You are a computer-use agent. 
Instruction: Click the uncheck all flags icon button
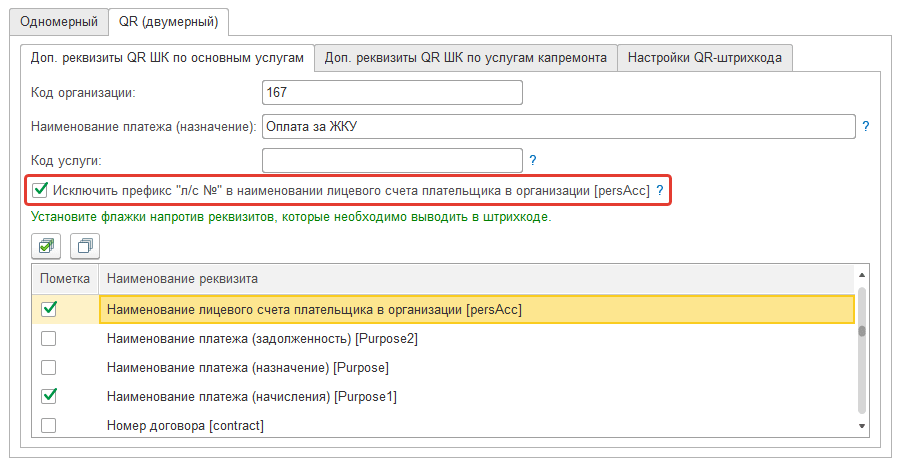click(85, 245)
